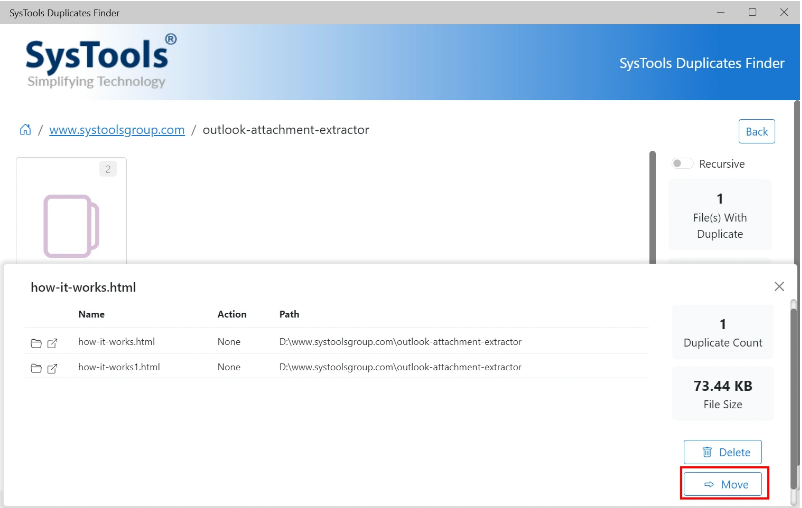Click the SysTools logo

point(101,61)
